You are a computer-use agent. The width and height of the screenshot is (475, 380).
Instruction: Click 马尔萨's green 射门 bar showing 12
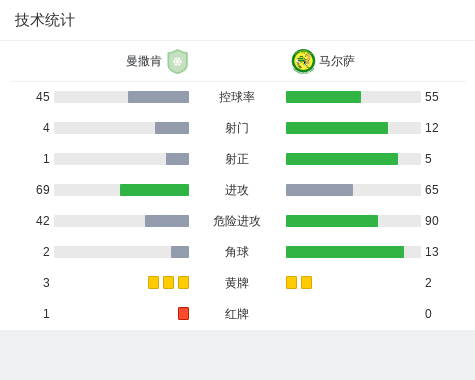(x=337, y=128)
